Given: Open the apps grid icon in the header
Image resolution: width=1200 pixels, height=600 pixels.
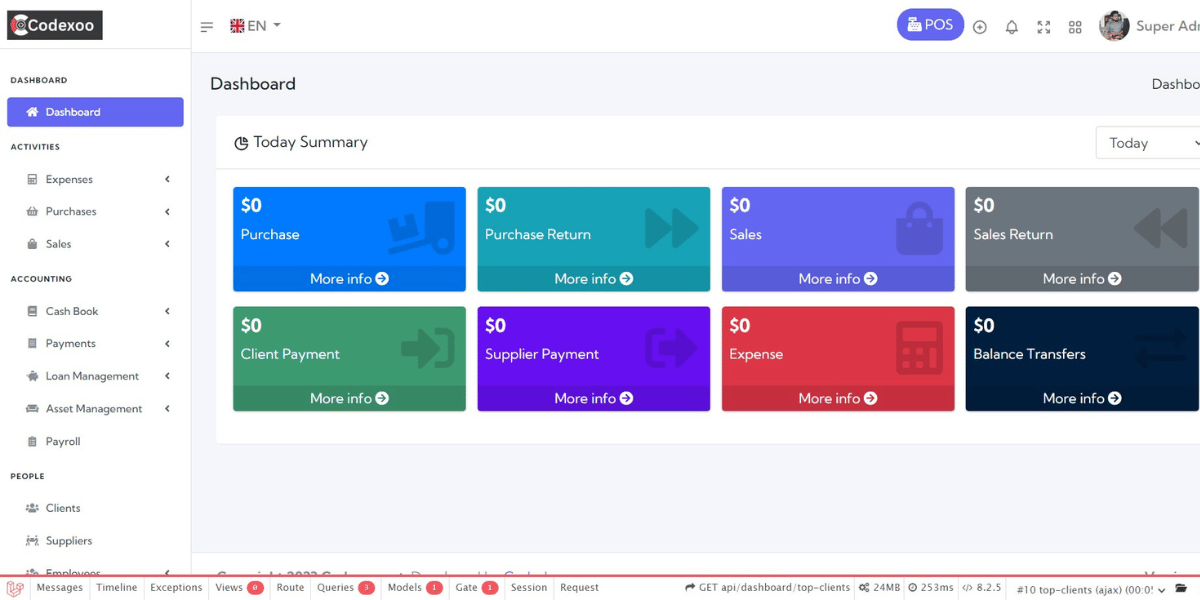Looking at the screenshot, I should point(1075,27).
